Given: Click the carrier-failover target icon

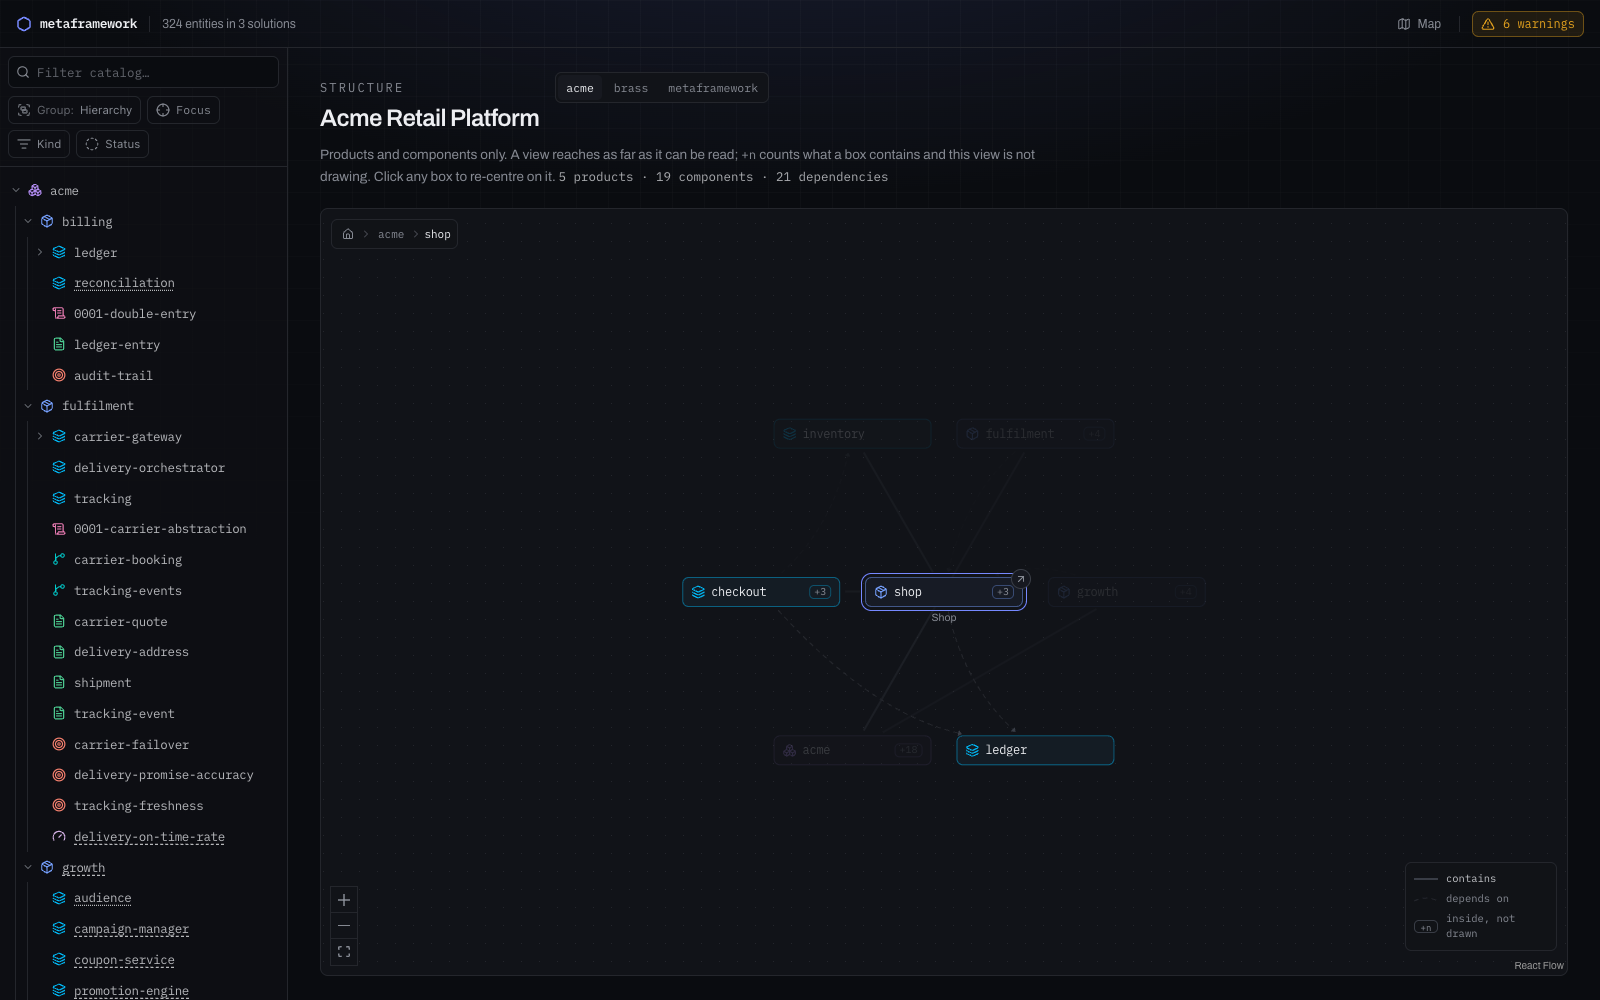Looking at the screenshot, I should [x=59, y=744].
